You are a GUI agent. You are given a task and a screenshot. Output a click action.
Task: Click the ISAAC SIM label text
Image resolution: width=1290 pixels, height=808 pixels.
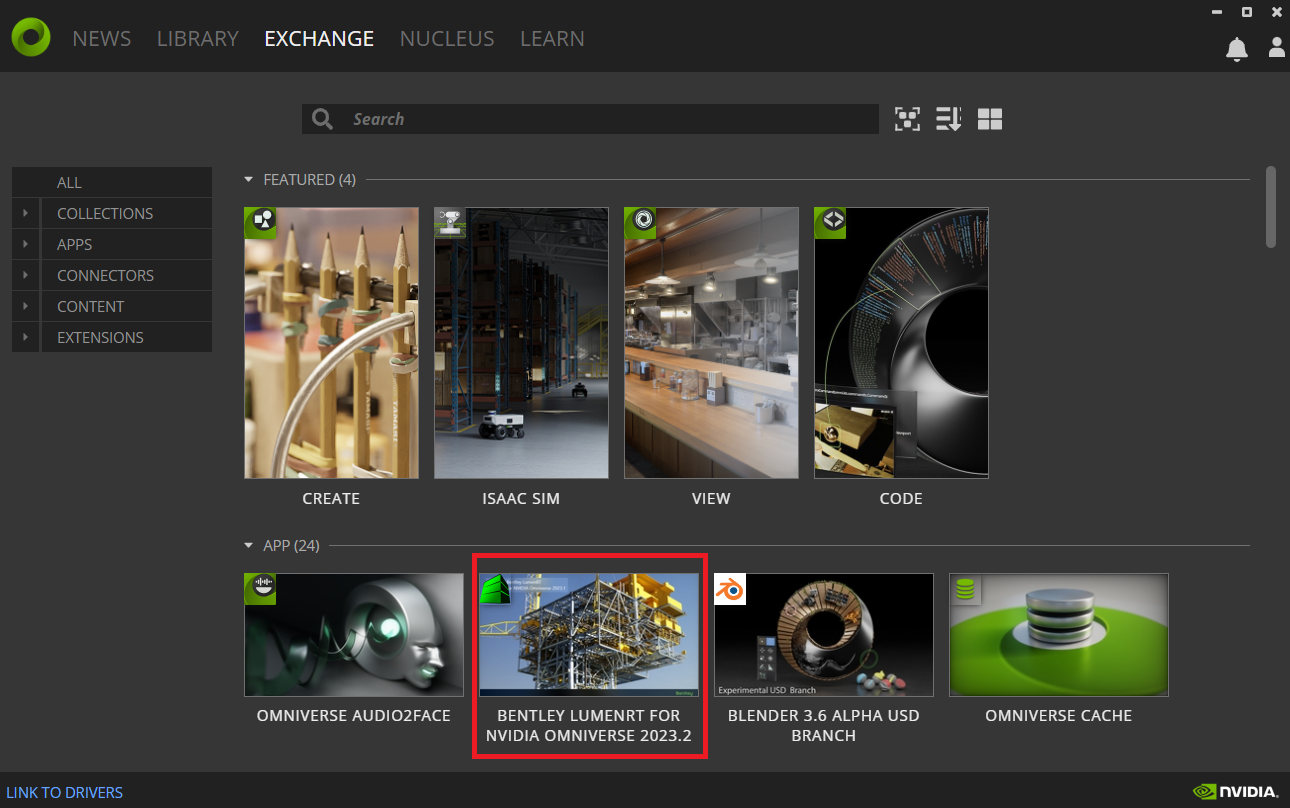click(521, 498)
